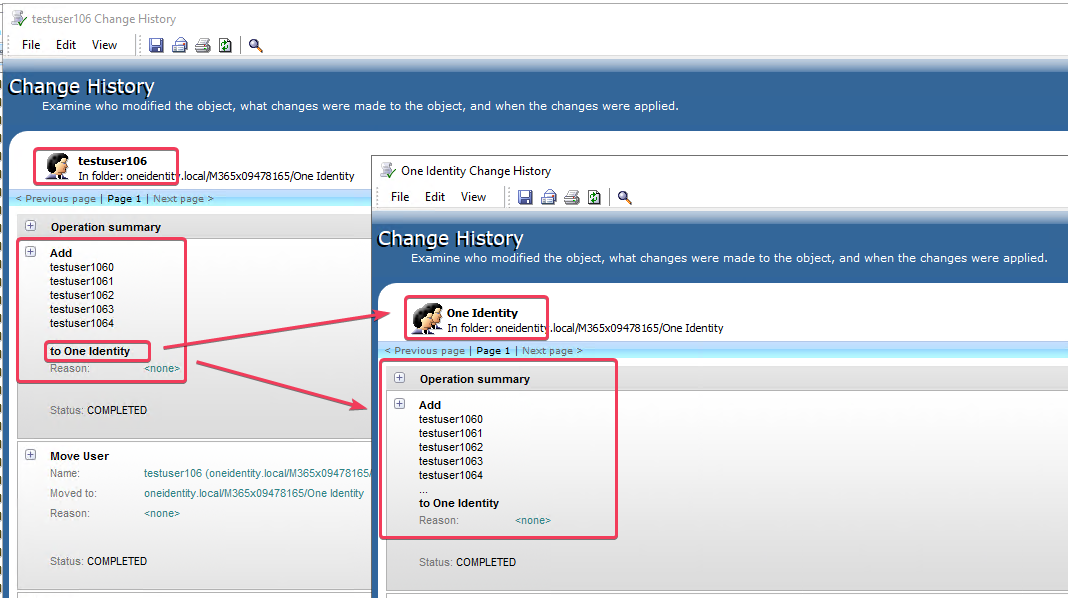
Task: Click testuser1061 in the One Identity window
Action: click(x=451, y=433)
